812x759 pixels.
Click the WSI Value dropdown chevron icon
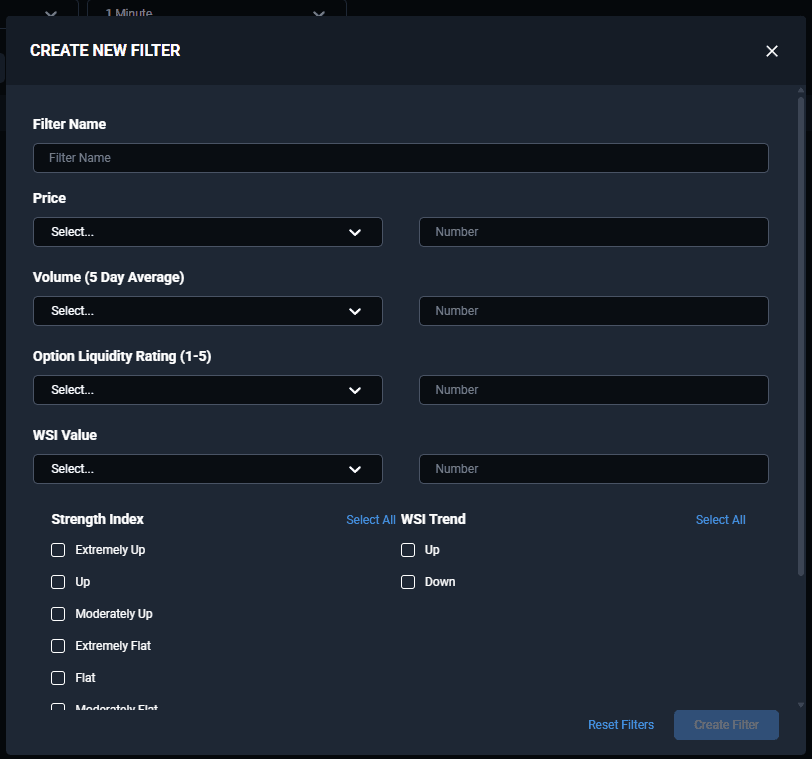click(x=355, y=470)
